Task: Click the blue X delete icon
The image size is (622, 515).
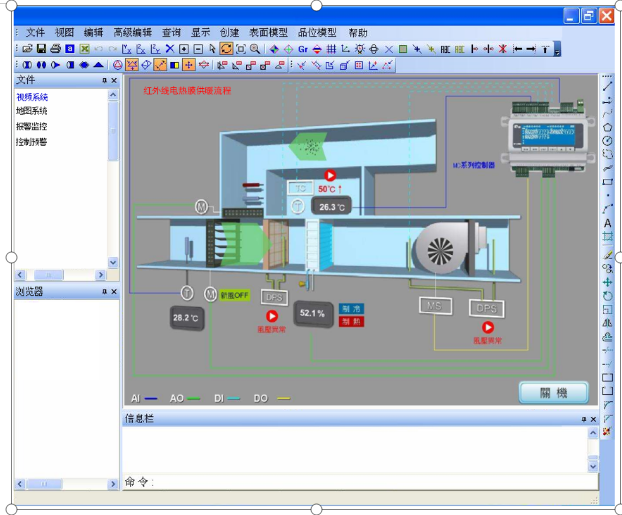Action: (170, 49)
